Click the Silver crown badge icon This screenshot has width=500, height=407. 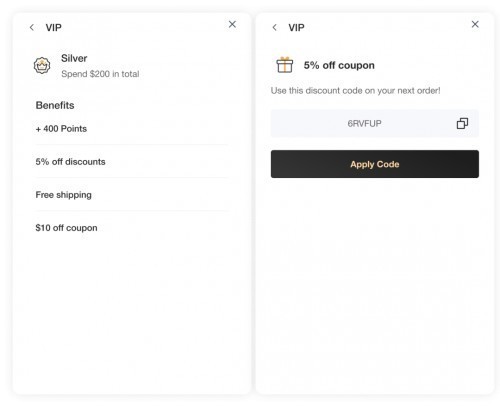[42, 65]
